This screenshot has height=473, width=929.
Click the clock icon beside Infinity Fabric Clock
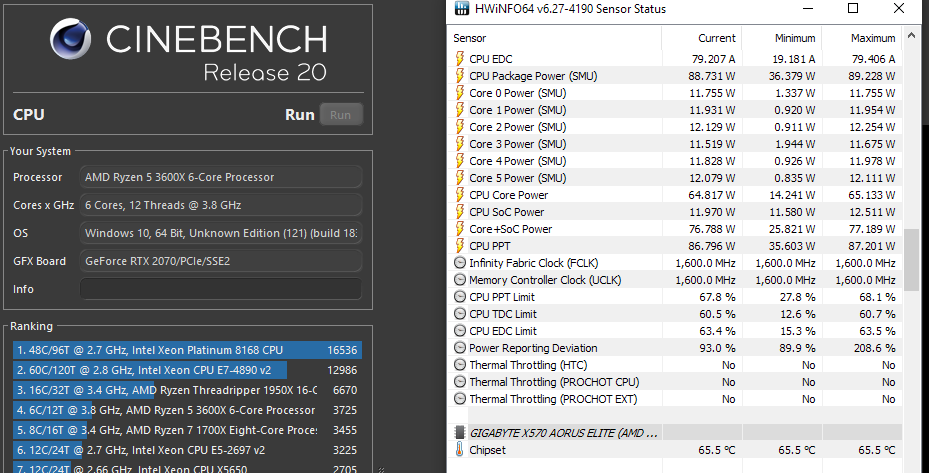point(460,263)
